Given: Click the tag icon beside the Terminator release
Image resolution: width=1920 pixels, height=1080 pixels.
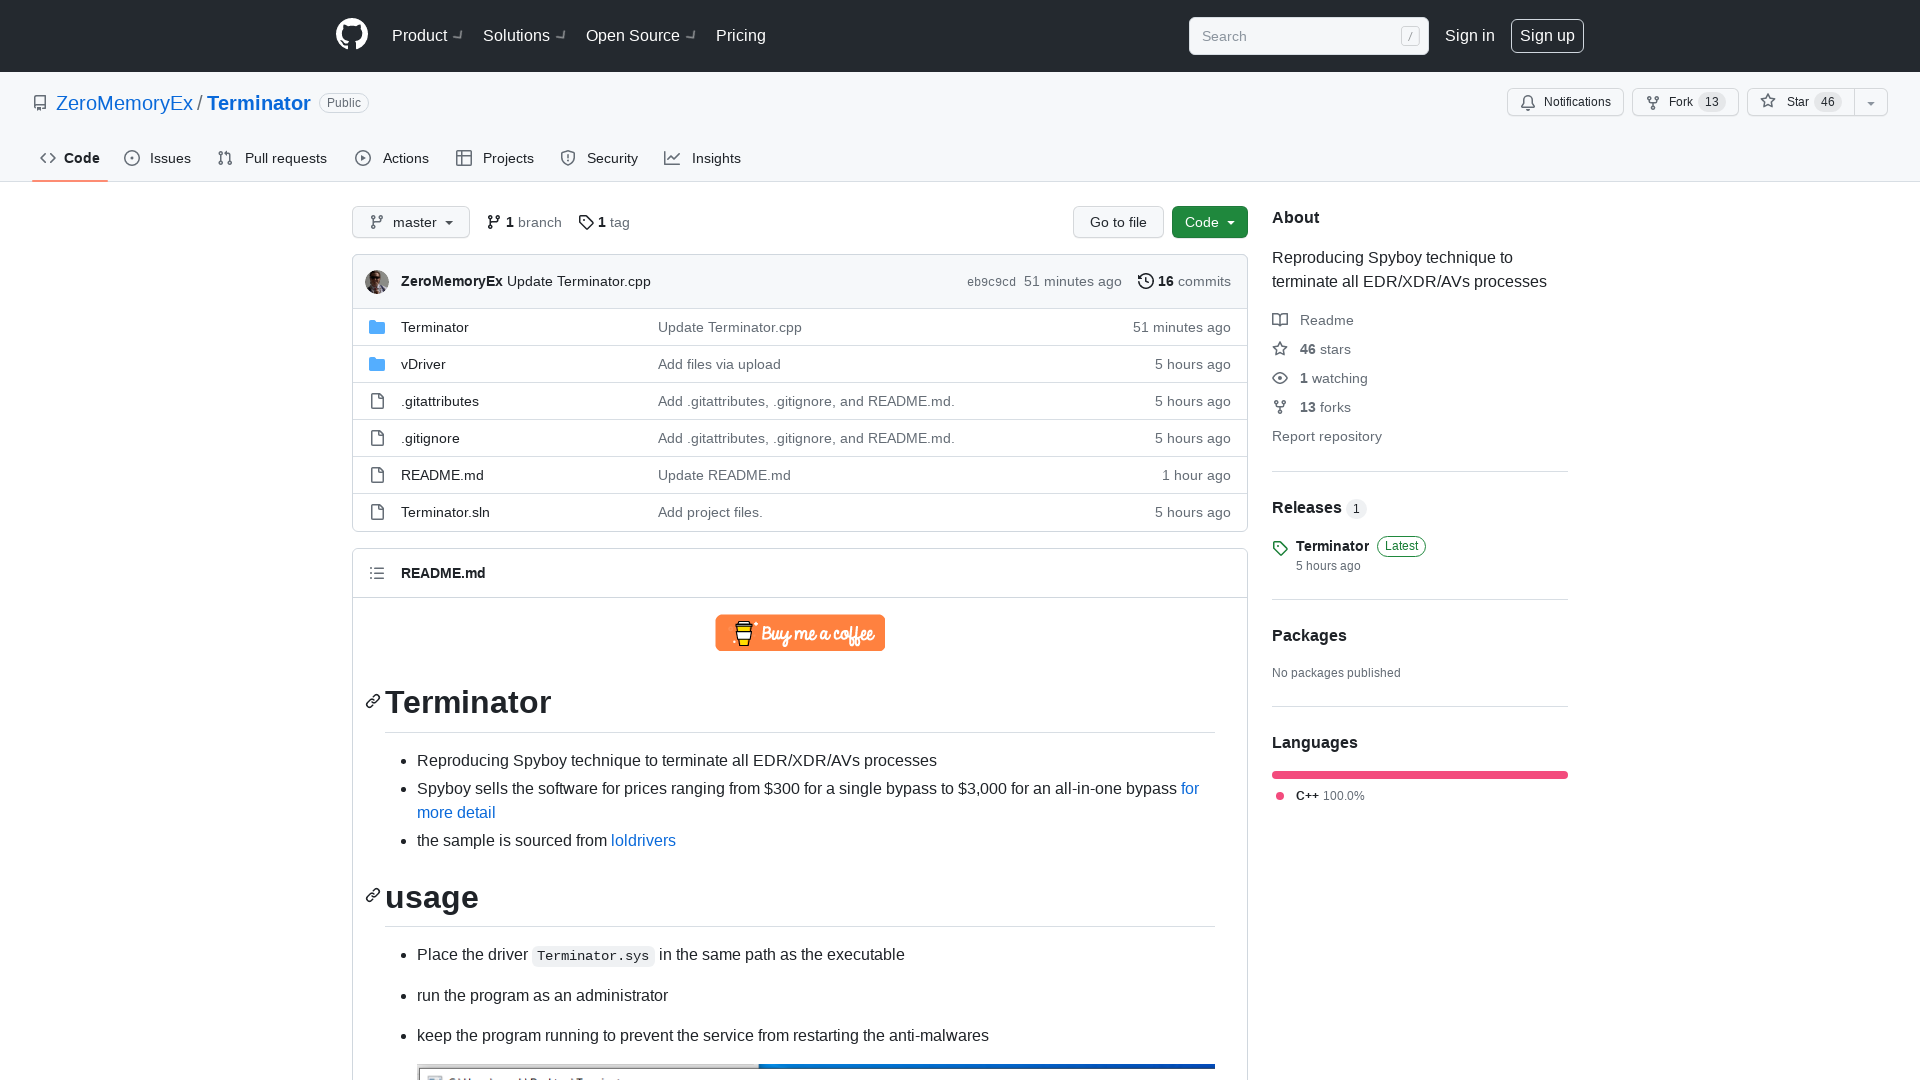Looking at the screenshot, I should 1280,548.
